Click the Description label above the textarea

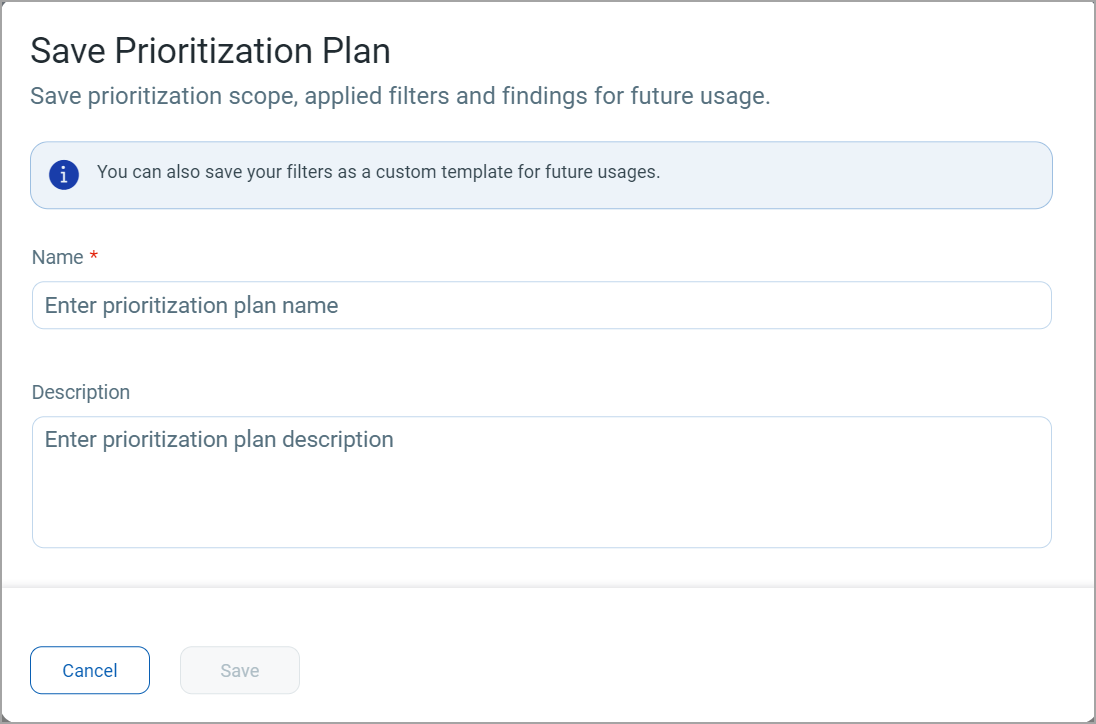point(80,392)
